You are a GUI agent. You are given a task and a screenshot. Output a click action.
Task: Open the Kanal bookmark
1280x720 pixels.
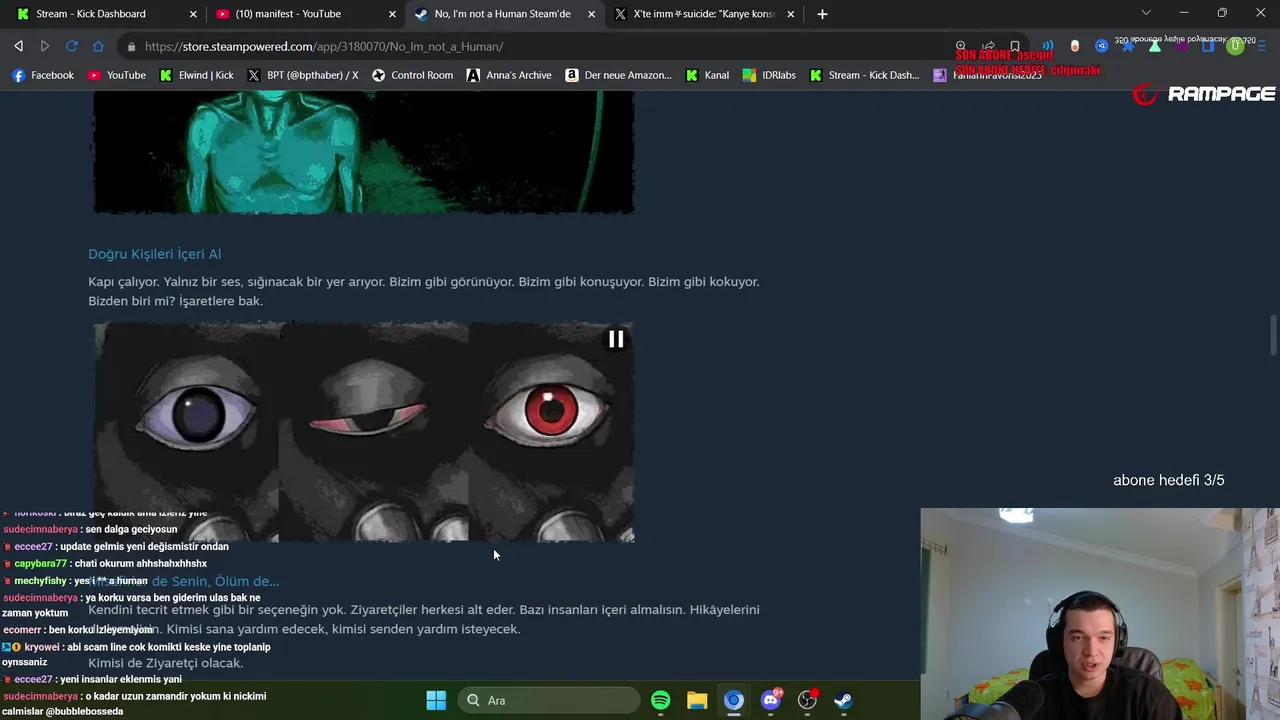click(707, 75)
